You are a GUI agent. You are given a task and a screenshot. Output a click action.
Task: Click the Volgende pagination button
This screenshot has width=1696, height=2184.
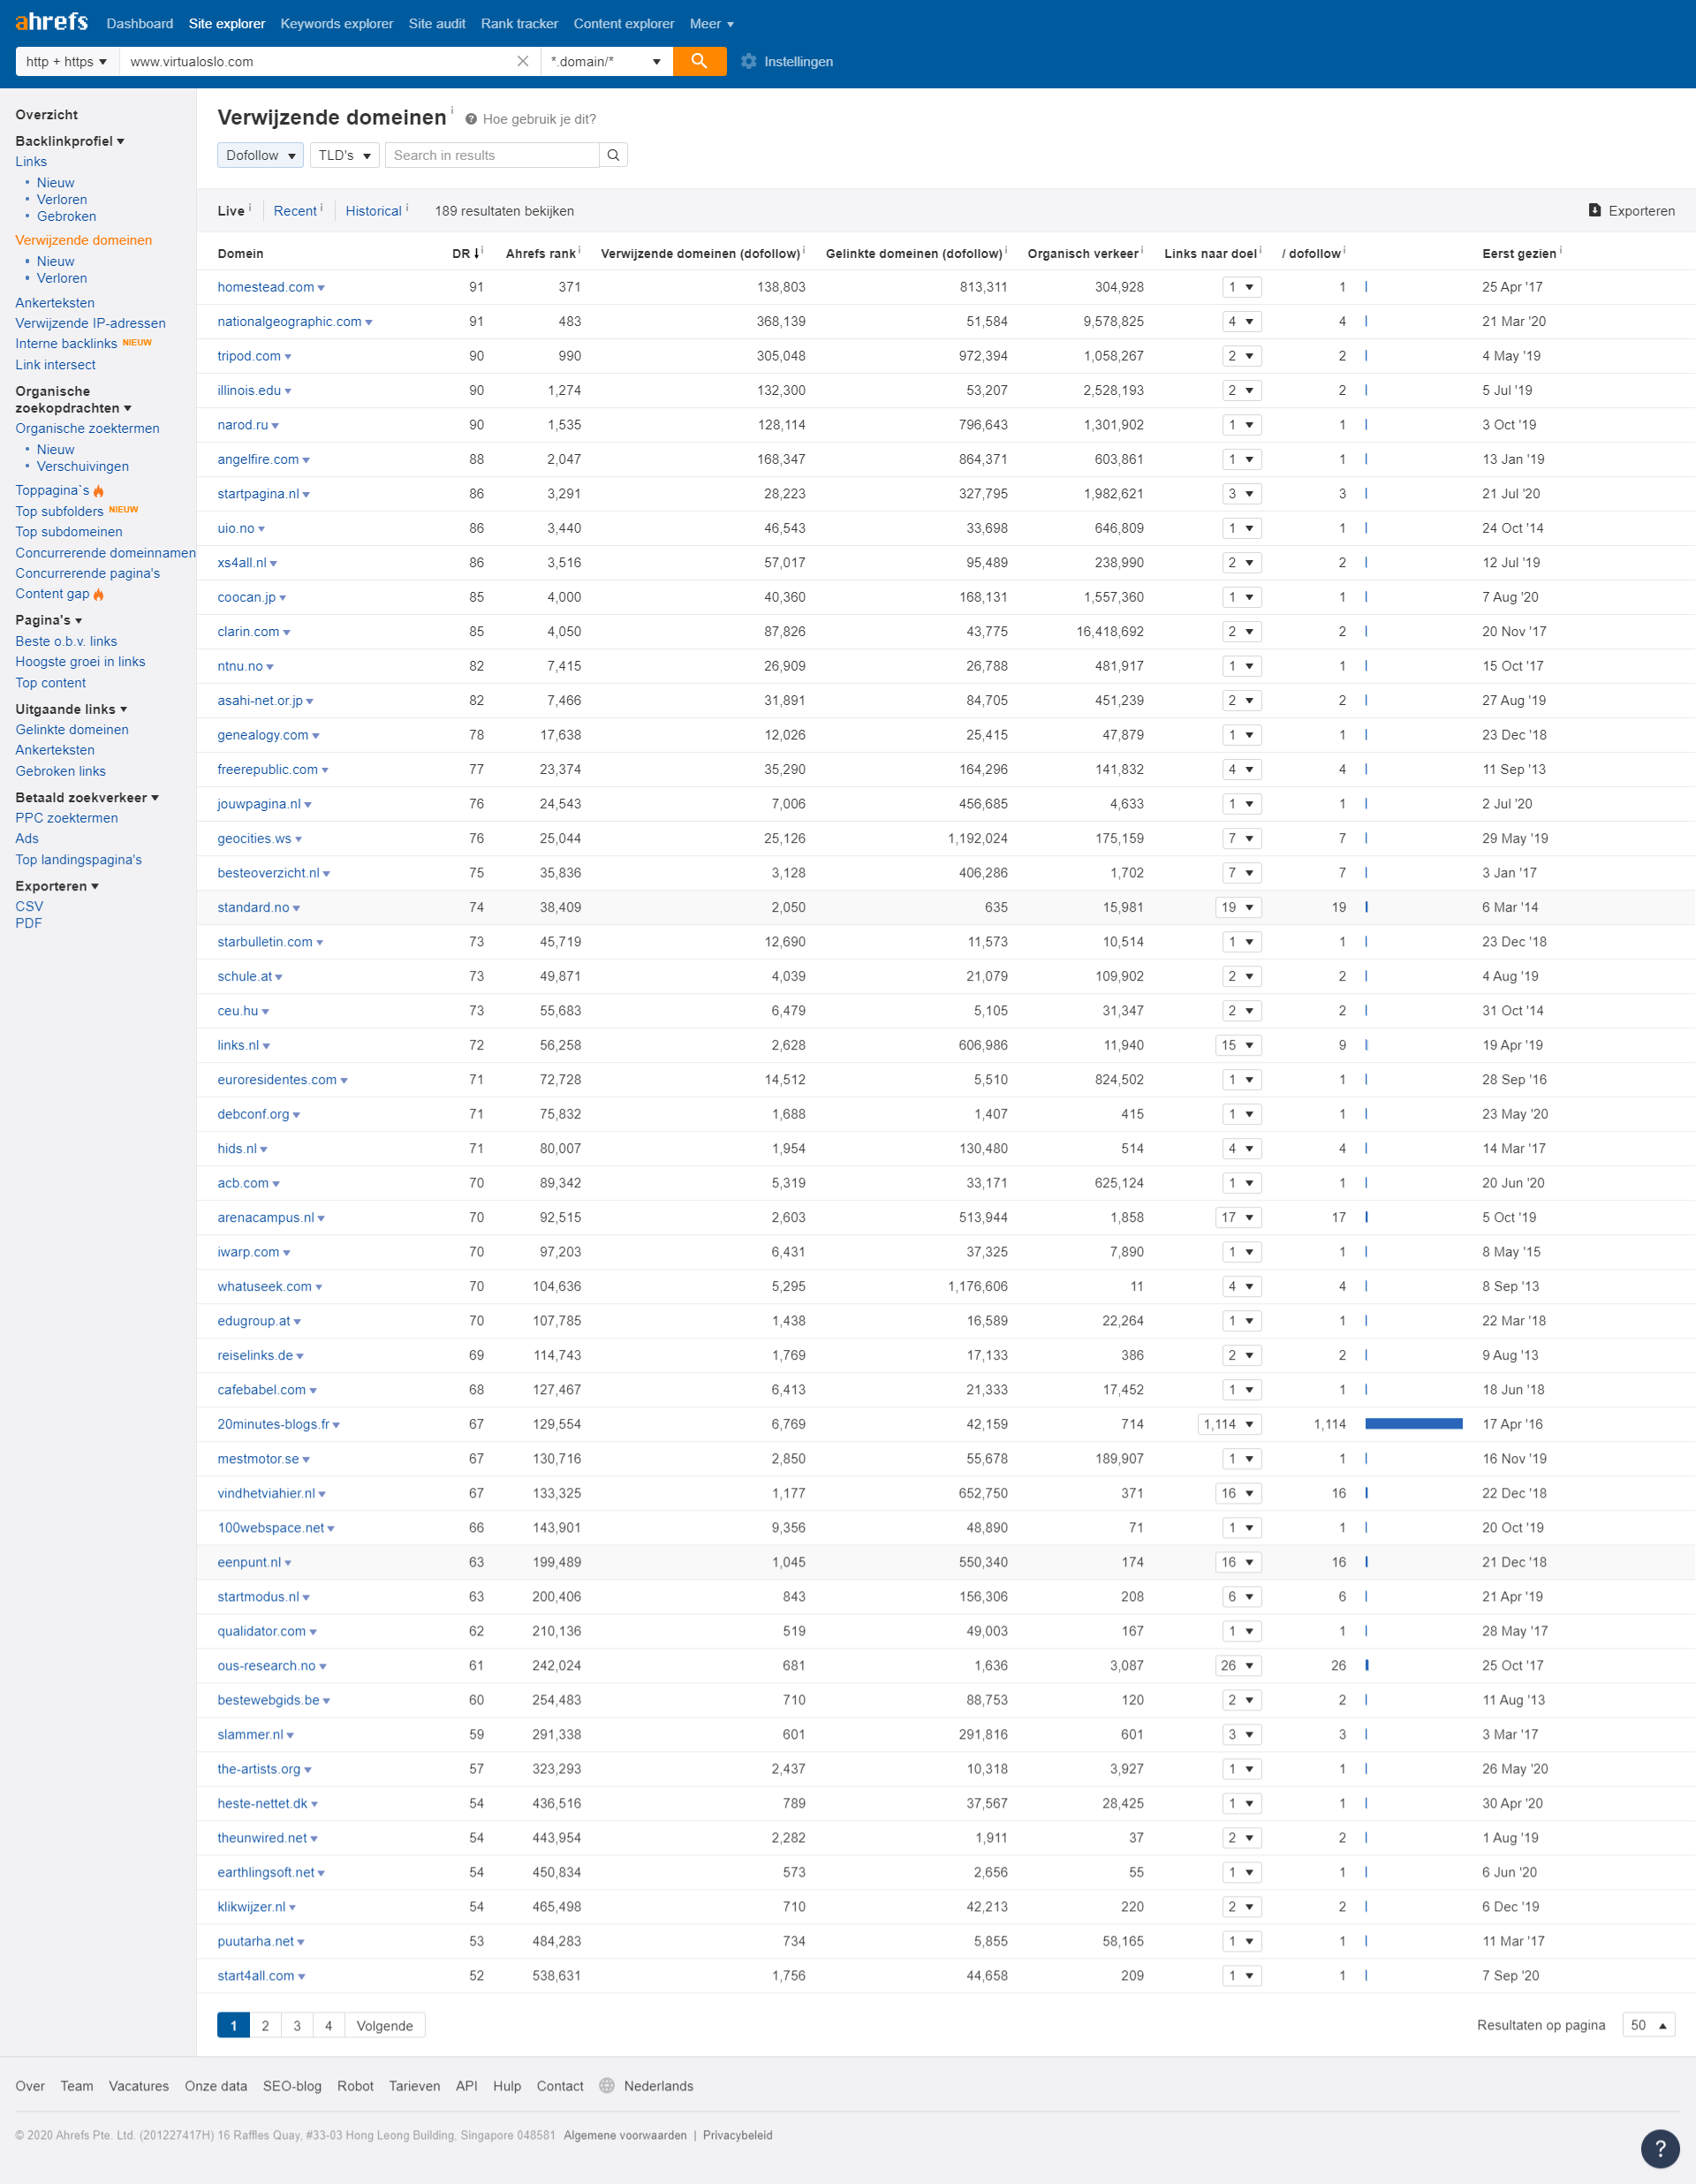pyautogui.click(x=385, y=2025)
